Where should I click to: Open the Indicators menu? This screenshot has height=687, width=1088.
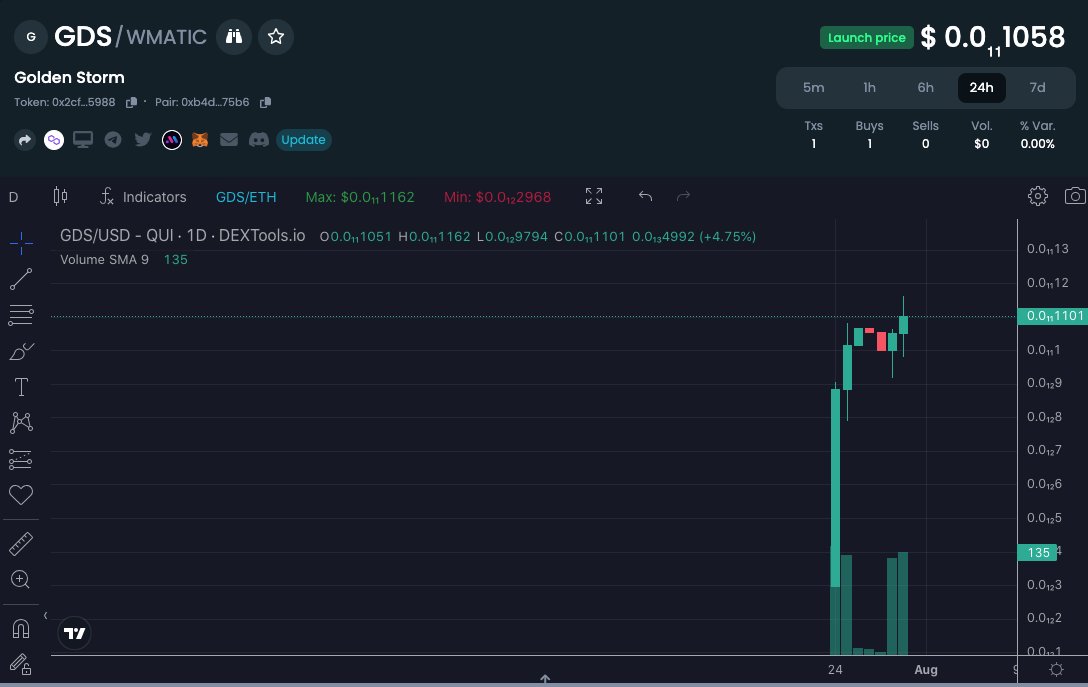[143, 197]
